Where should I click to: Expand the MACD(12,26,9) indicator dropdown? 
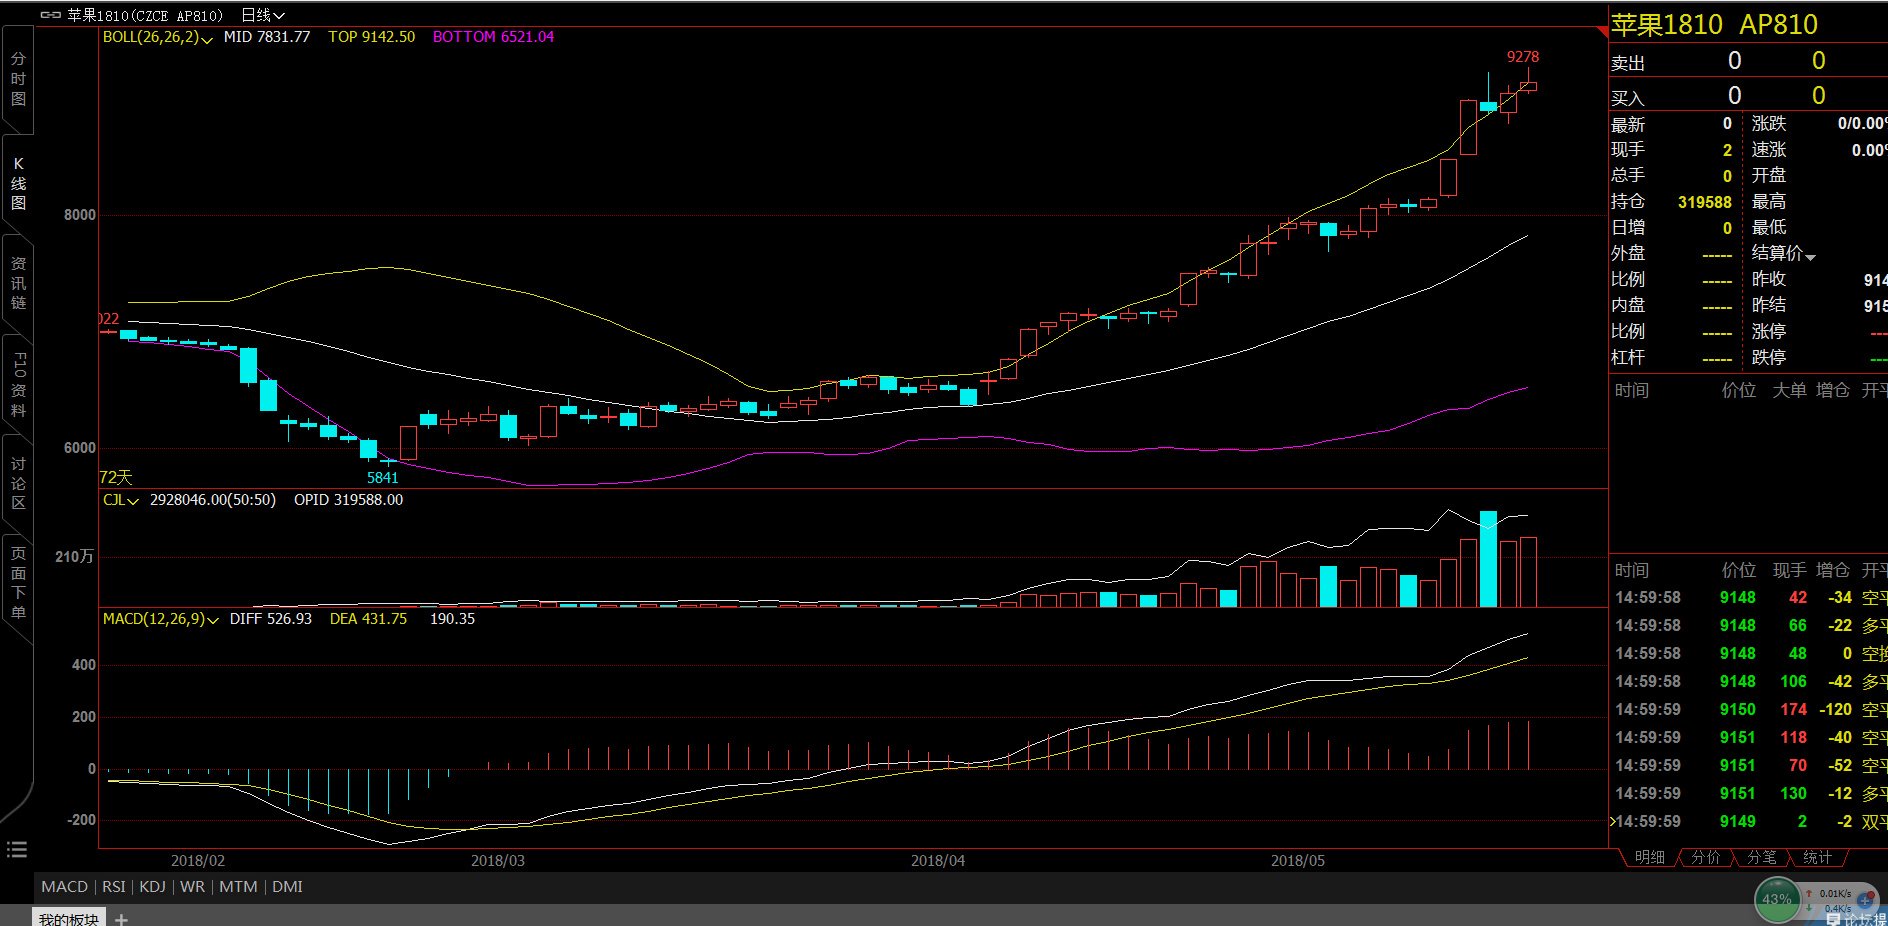[x=160, y=619]
